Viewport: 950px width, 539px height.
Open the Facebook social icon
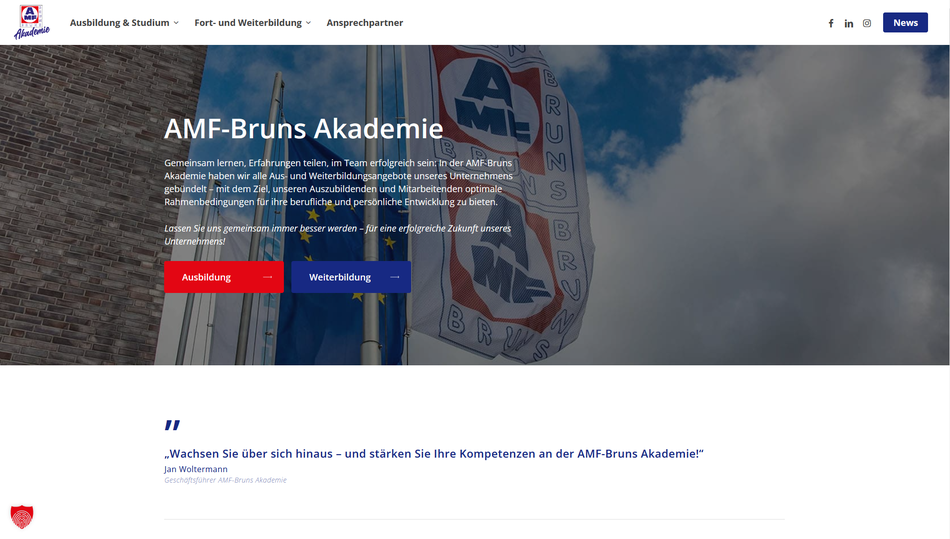831,23
